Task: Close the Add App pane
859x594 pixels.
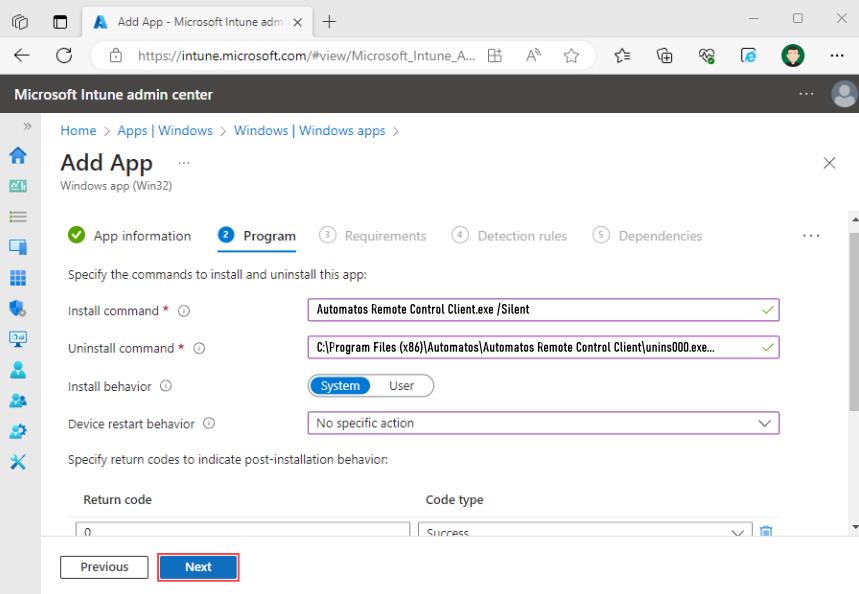Action: [x=829, y=163]
